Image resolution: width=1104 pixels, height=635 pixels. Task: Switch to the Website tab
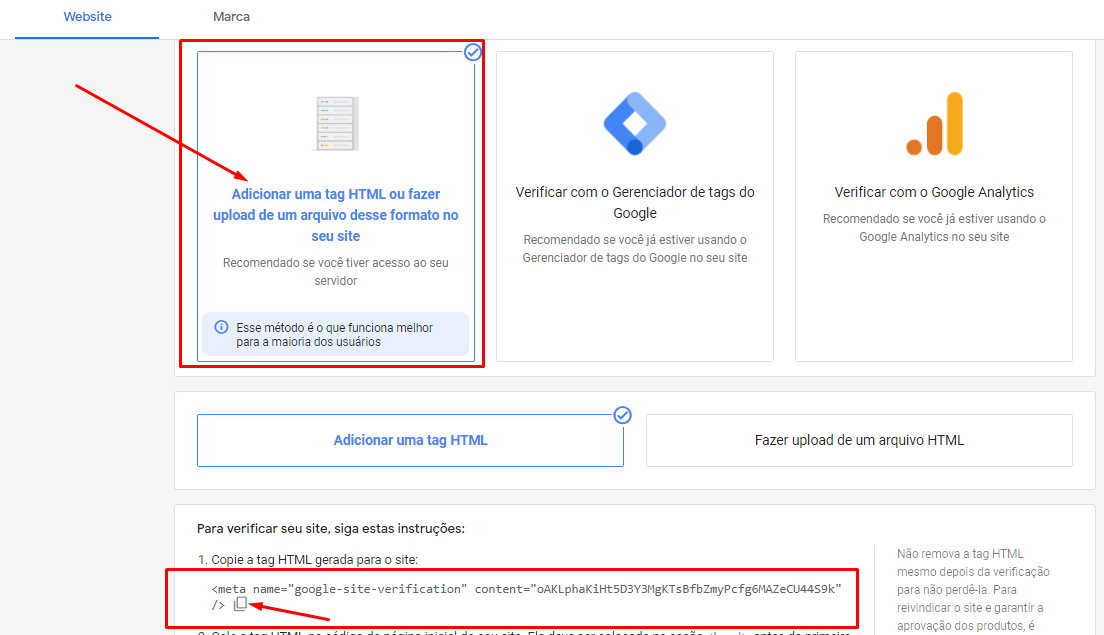point(87,17)
